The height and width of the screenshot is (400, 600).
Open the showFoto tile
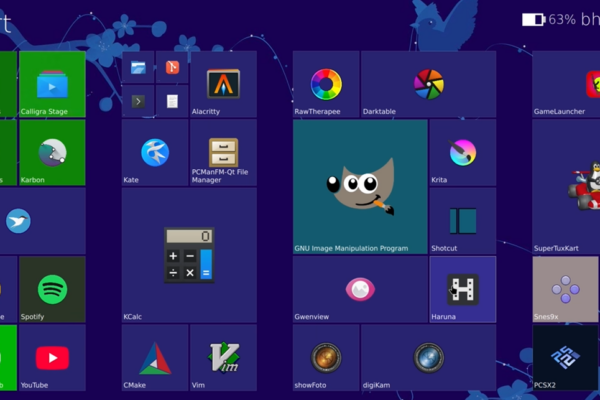tap(326, 357)
